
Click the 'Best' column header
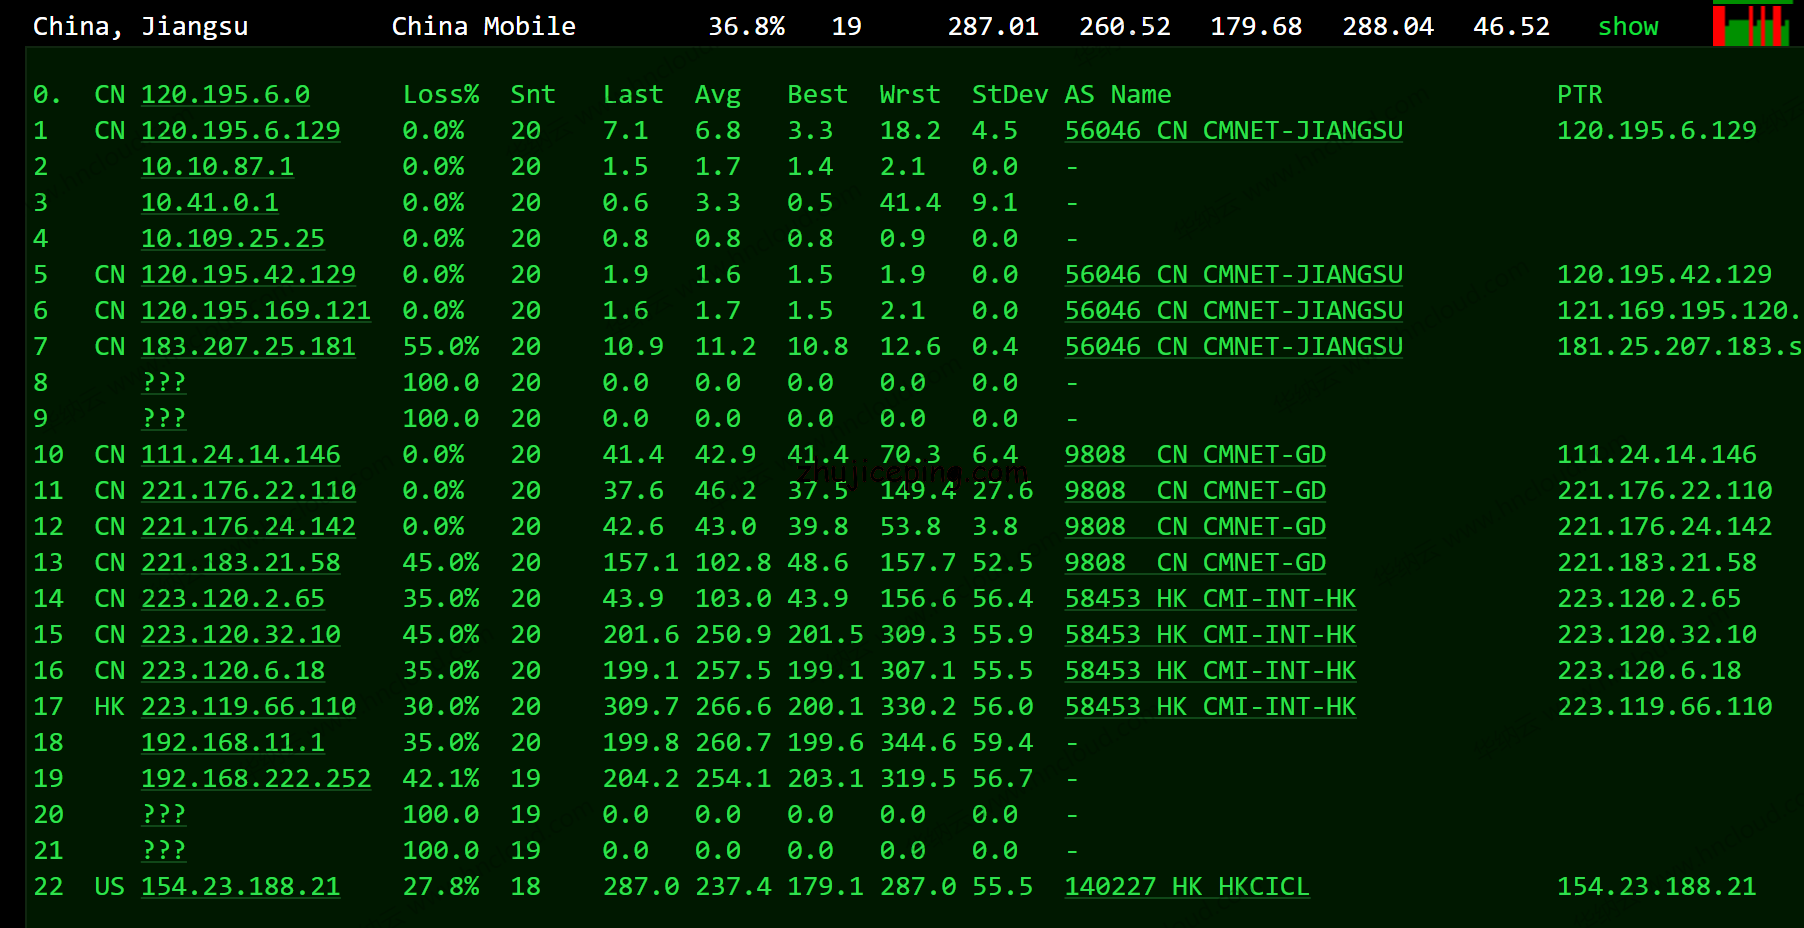tap(817, 95)
